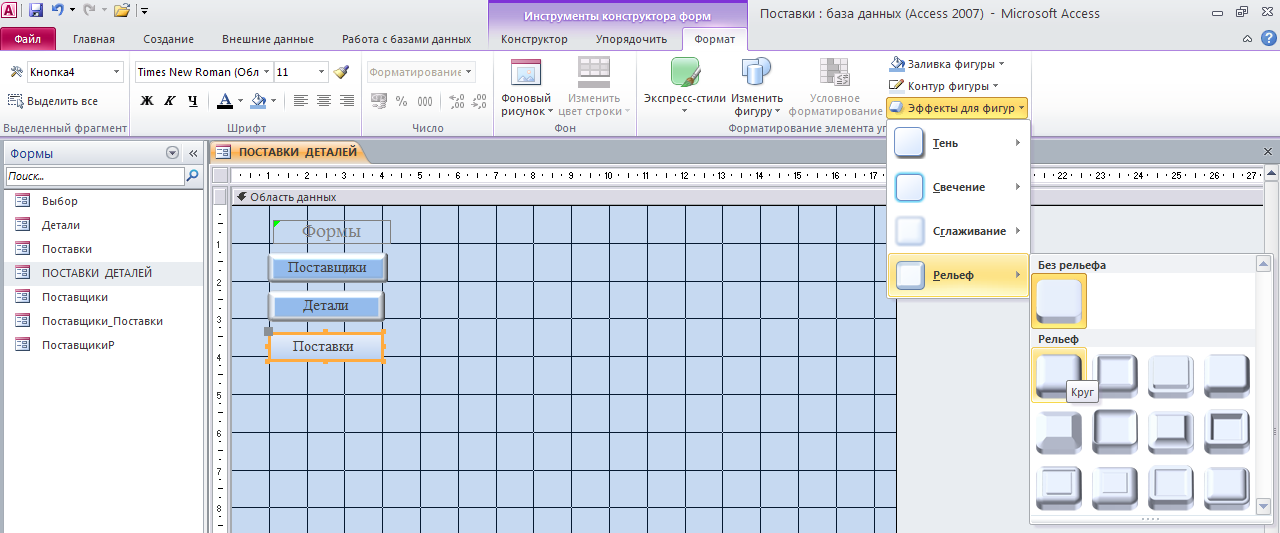Center the text alignment

pyautogui.click(x=323, y=101)
